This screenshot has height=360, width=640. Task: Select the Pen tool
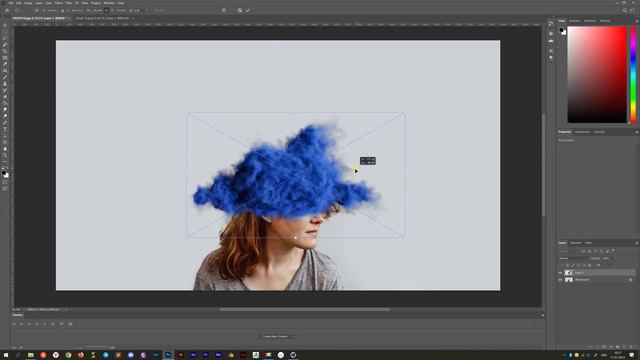point(5,123)
